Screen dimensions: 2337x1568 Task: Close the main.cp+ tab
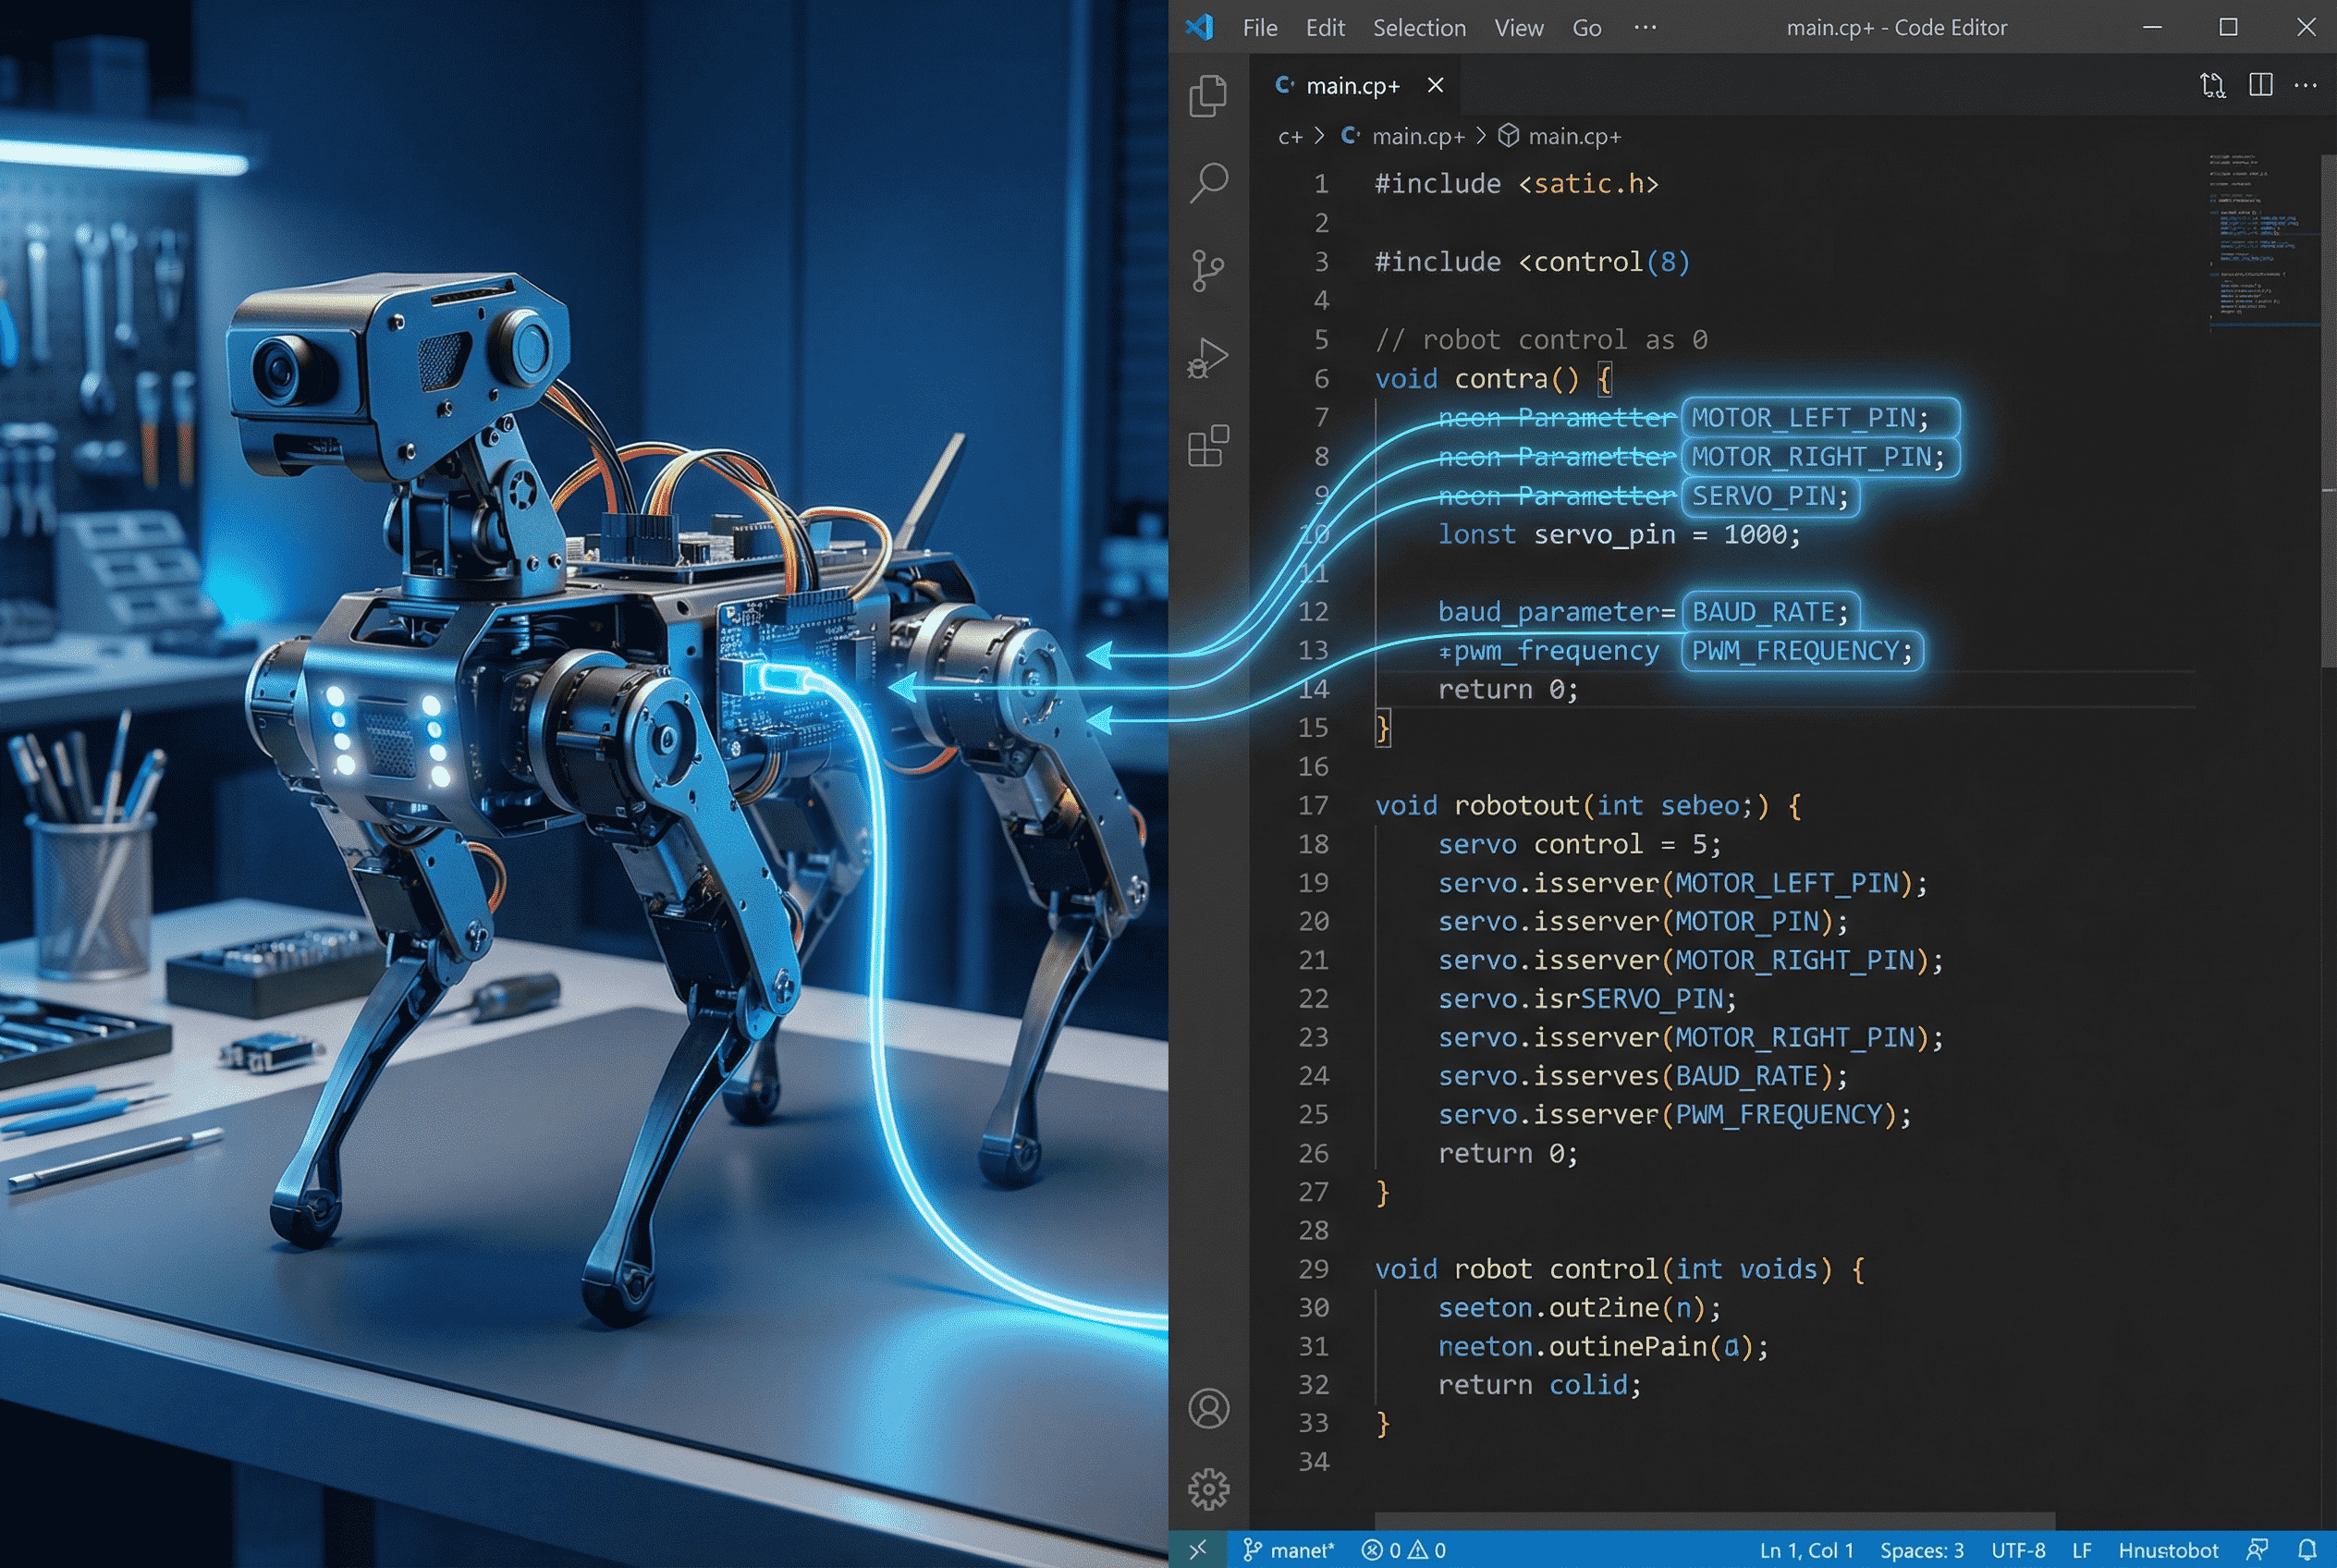click(x=1435, y=85)
